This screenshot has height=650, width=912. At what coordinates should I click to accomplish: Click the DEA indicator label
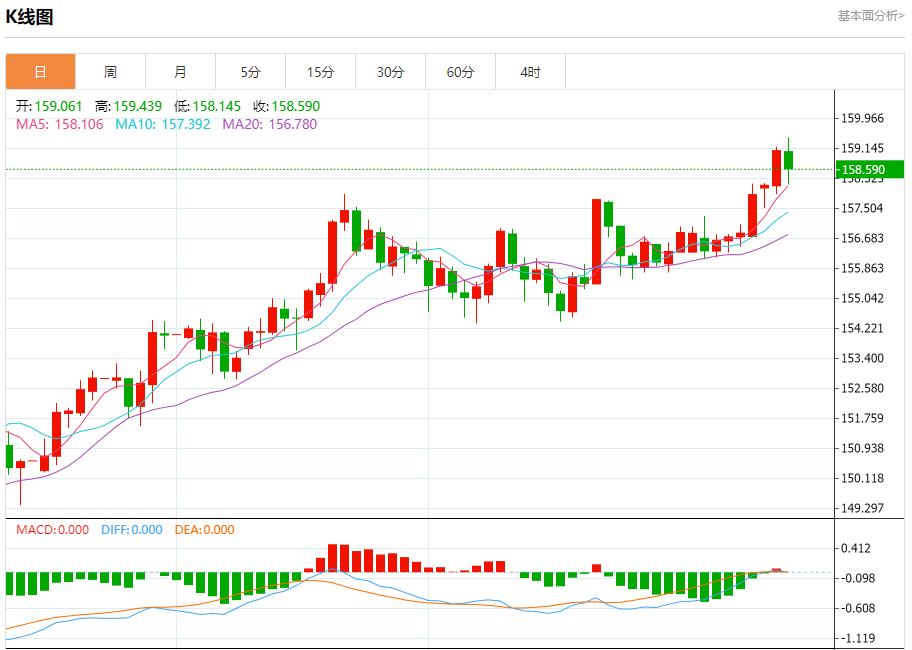[204, 530]
